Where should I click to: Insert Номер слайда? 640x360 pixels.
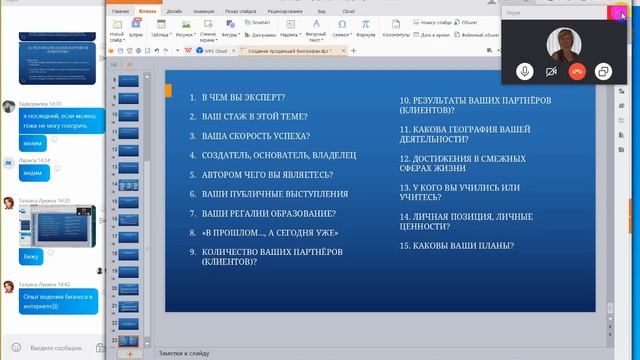click(x=432, y=22)
